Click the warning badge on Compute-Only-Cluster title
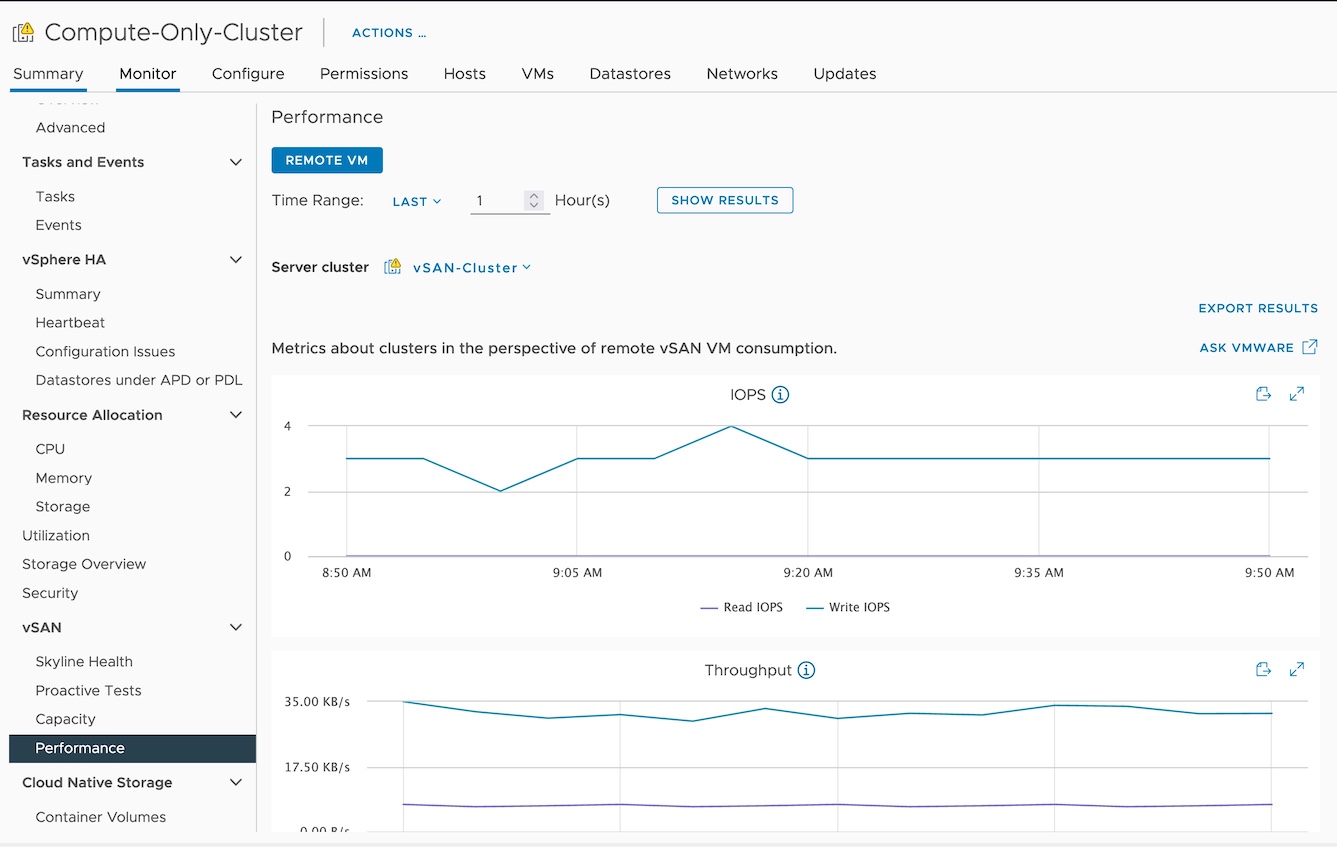The height and width of the screenshot is (847, 1337). pos(20,31)
